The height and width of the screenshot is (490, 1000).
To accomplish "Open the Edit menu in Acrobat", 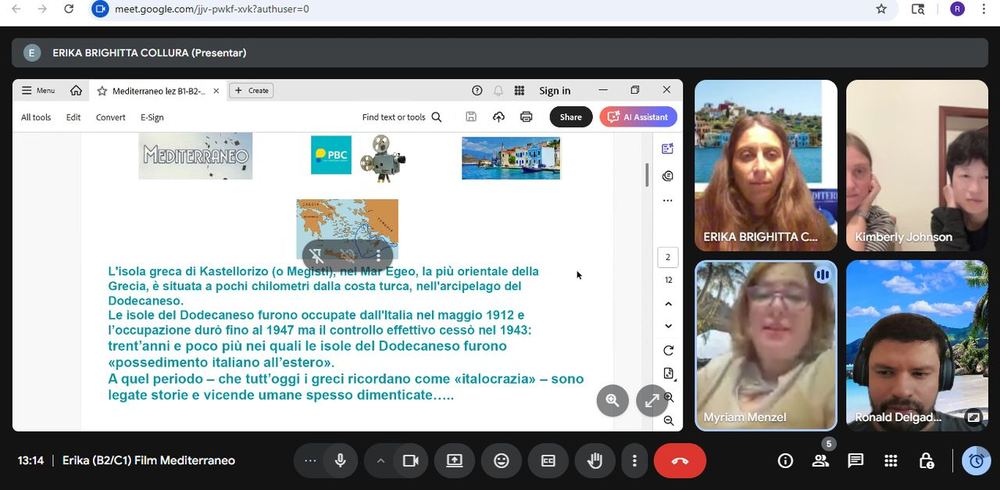I will pos(73,117).
